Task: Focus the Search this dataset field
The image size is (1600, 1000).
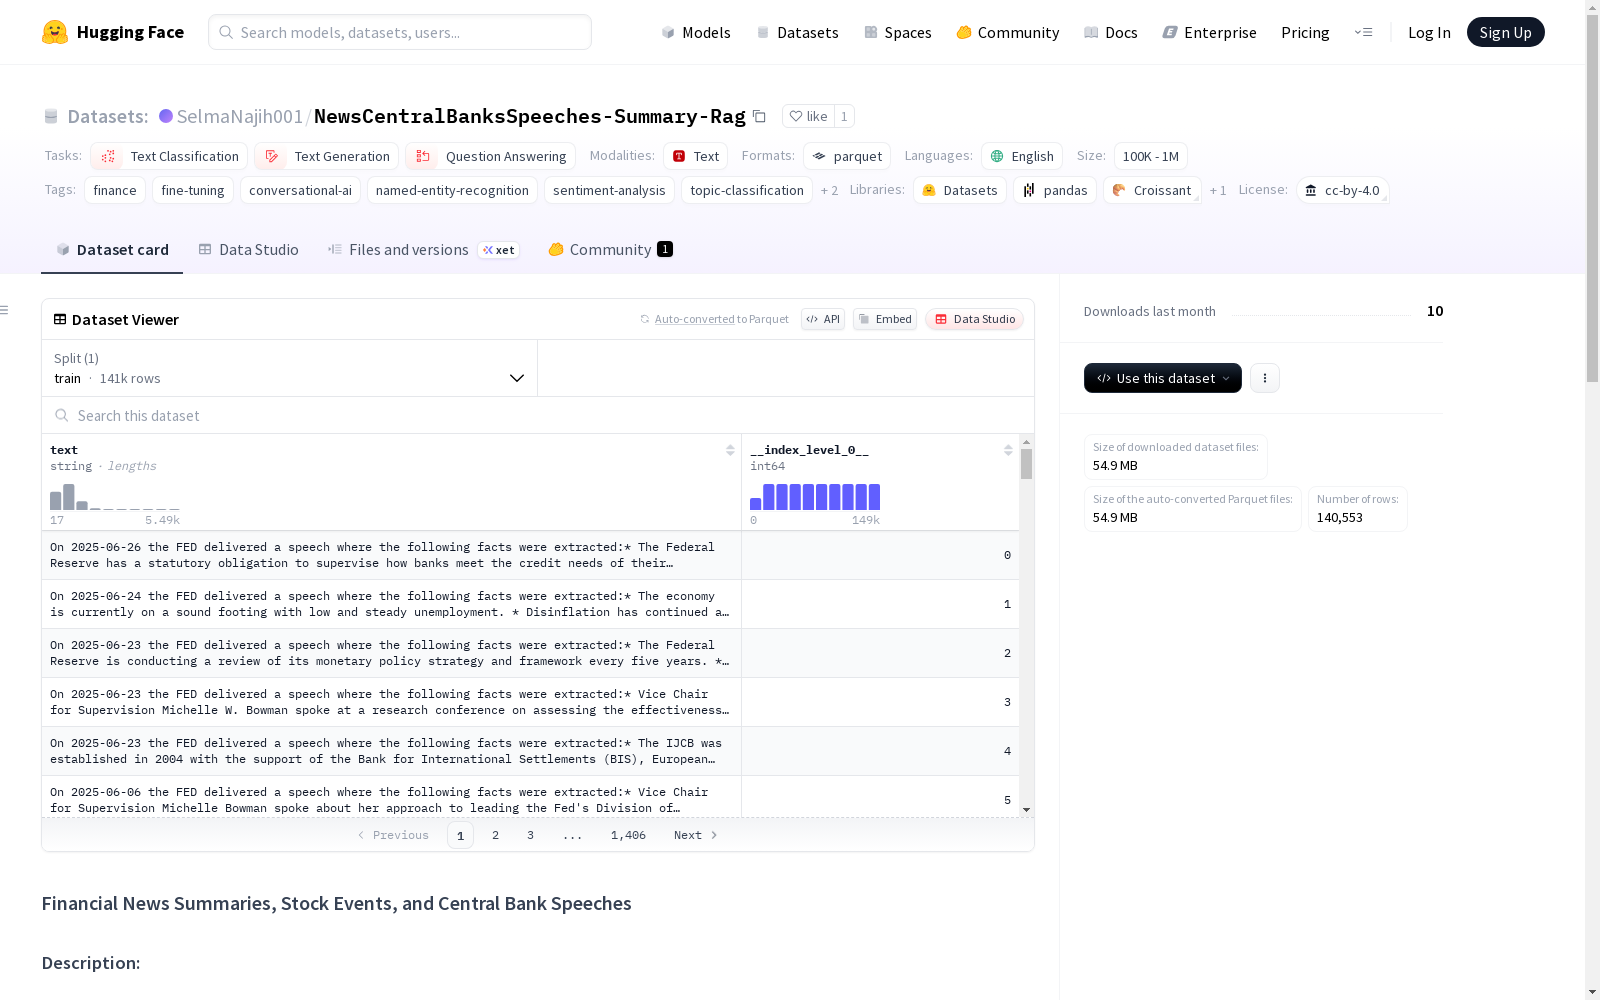Action: (x=538, y=415)
